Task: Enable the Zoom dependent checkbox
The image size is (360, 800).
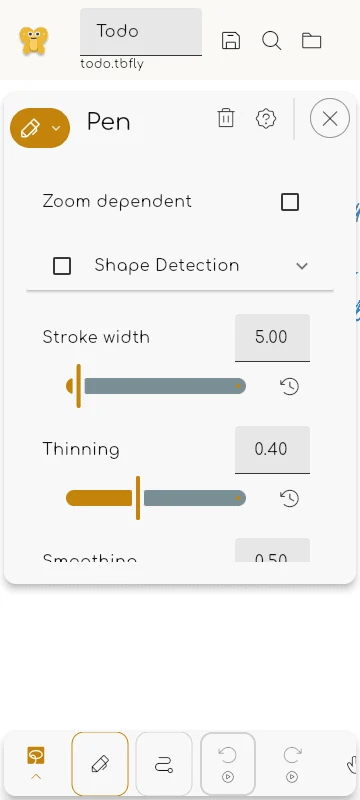Action: coord(290,202)
